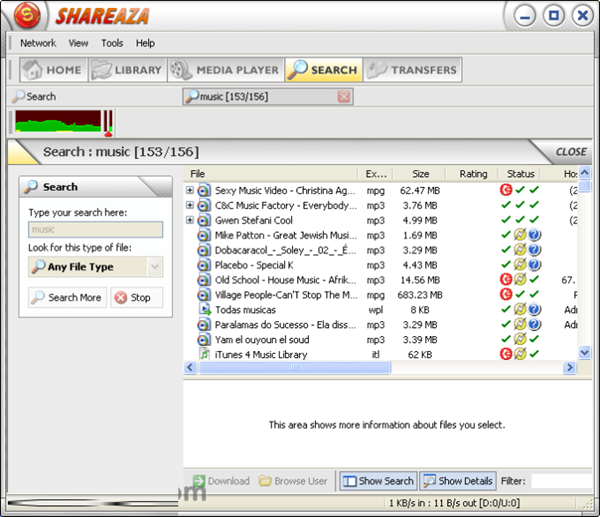Select the Paralamas do Sucesso result text
600x517 pixels.
[285, 325]
